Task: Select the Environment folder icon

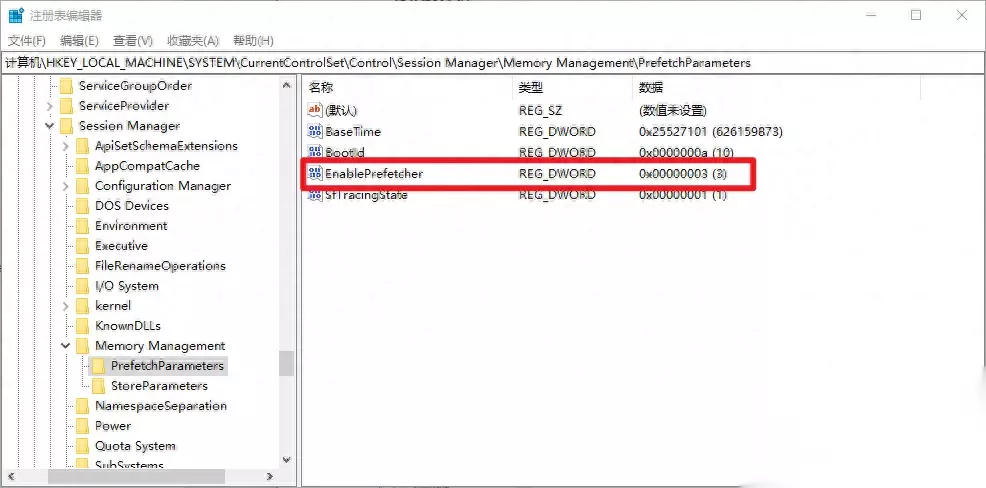Action: [x=82, y=226]
